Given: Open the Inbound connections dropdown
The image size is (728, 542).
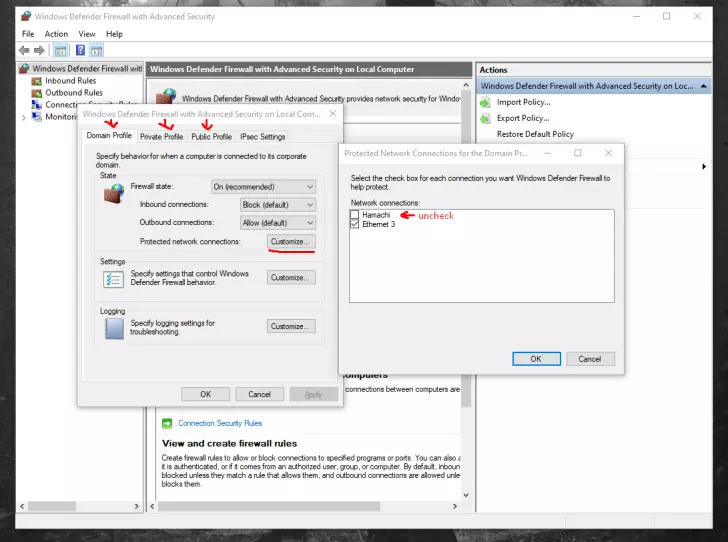Looking at the screenshot, I should point(278,205).
